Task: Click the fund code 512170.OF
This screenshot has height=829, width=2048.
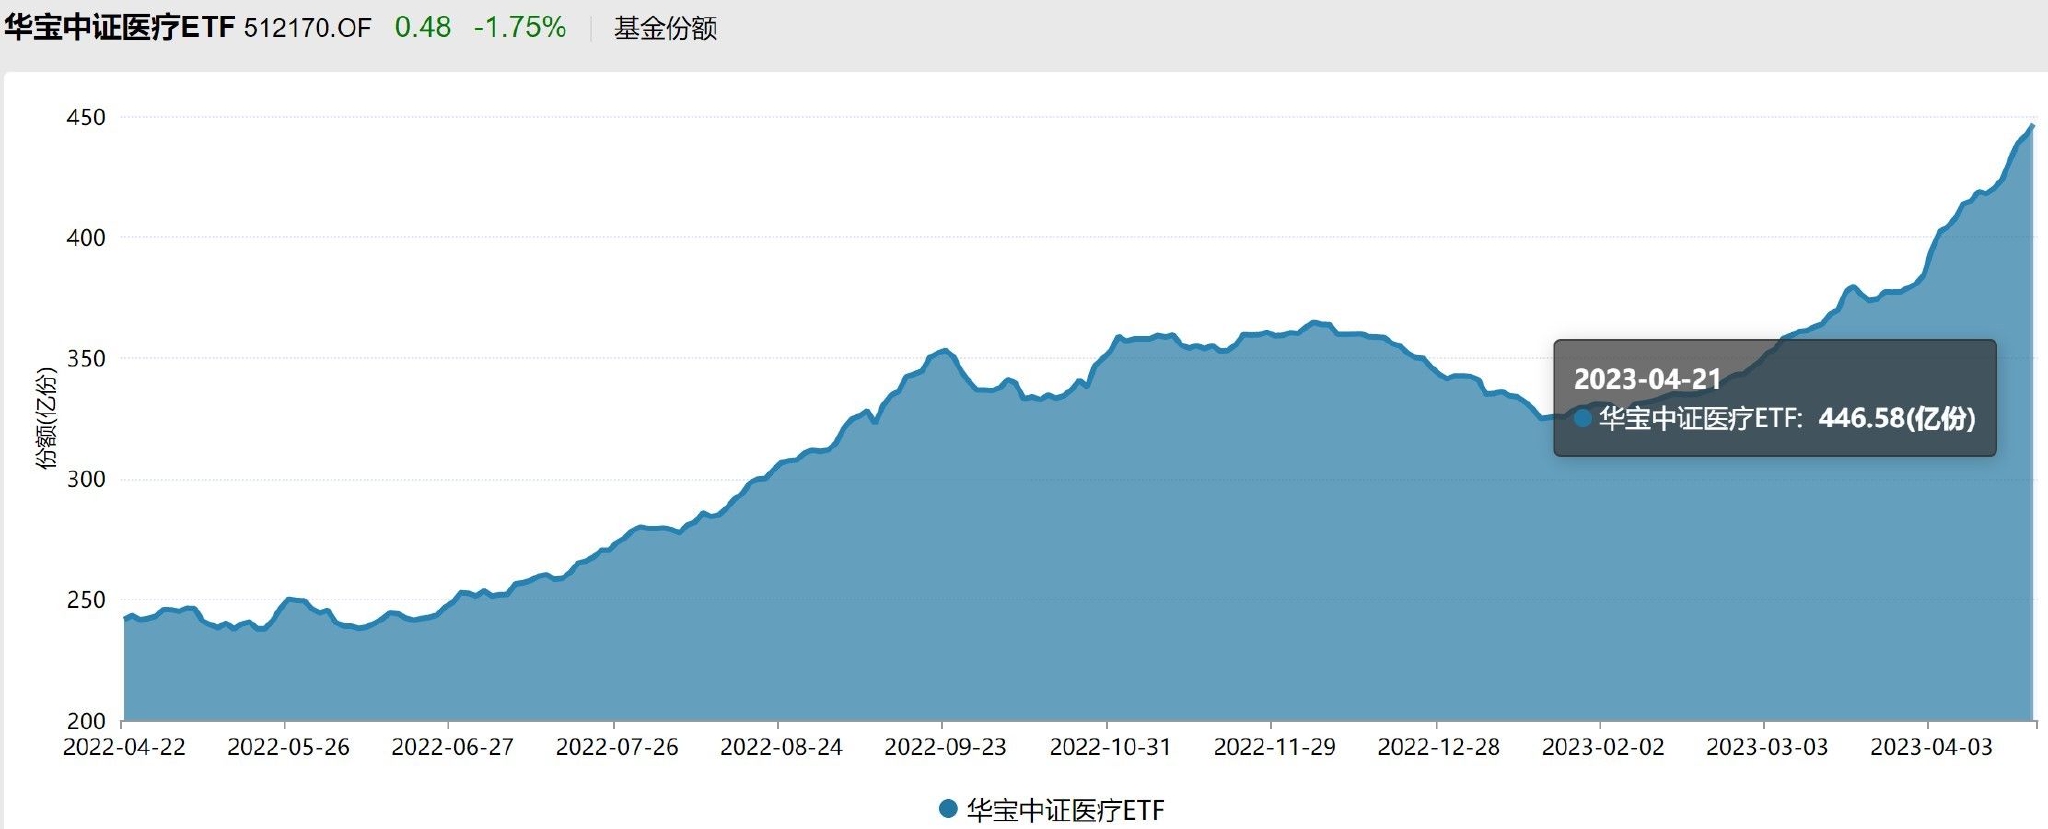Action: [x=308, y=28]
